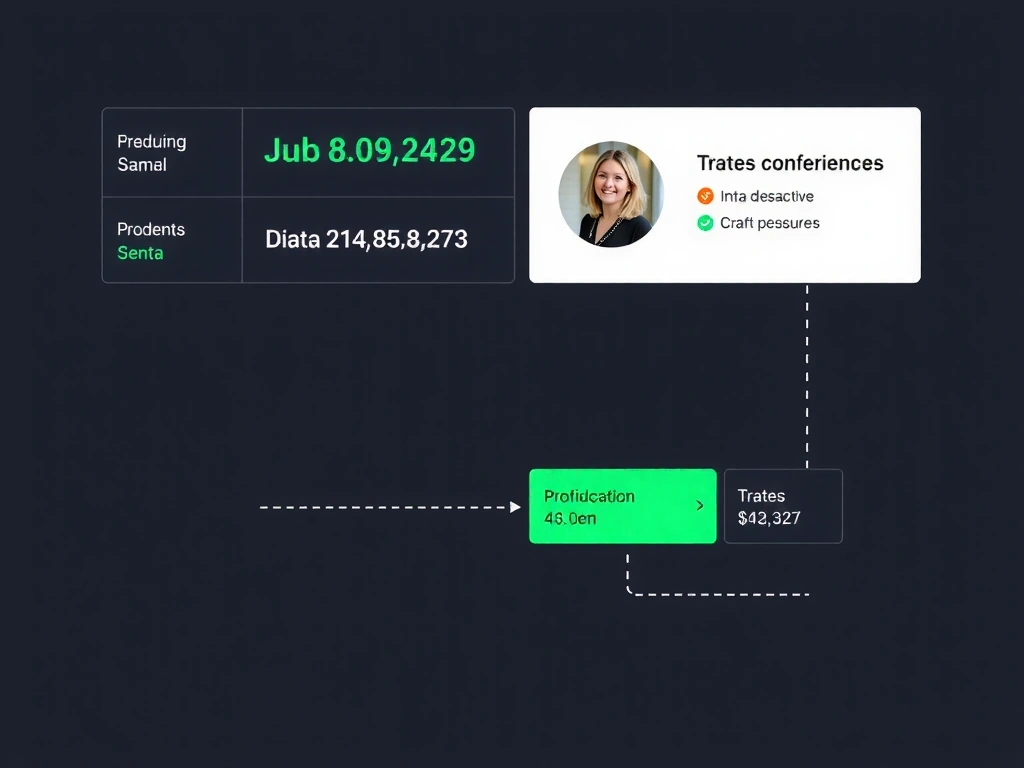This screenshot has width=1024, height=768.
Task: Click the green Jub 8.09,2429 value
Action: 369,151
